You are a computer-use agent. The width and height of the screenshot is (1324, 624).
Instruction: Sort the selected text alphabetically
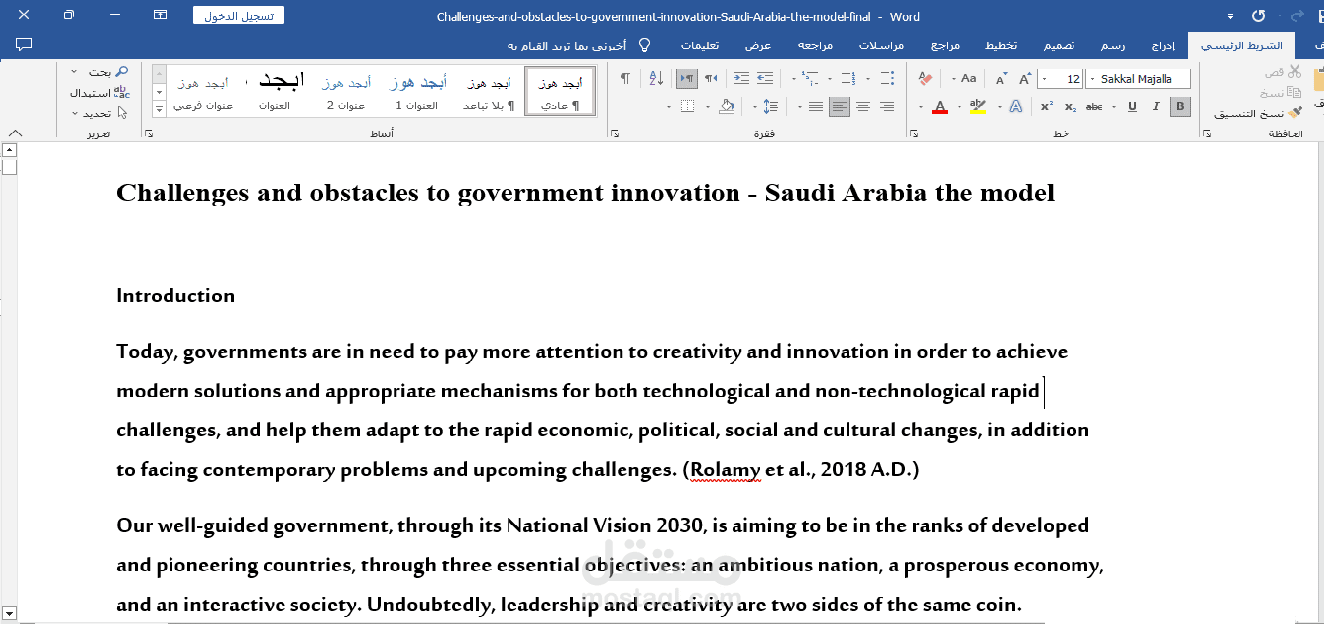[656, 78]
